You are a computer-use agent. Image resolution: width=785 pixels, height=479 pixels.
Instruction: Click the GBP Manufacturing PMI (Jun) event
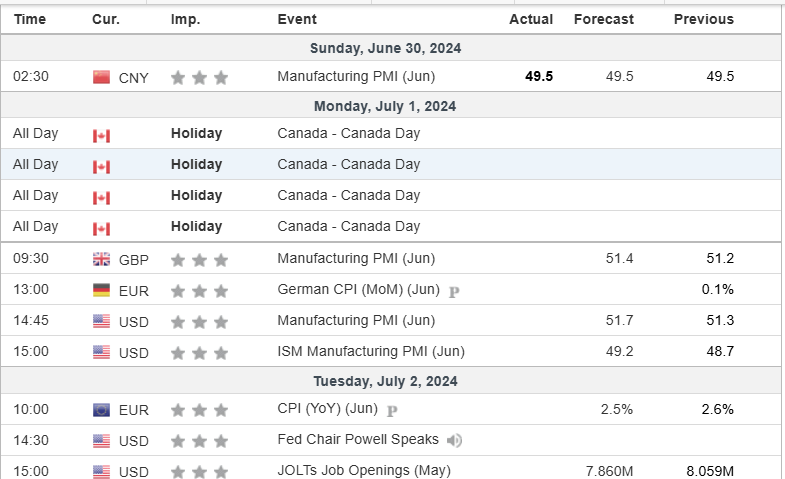[355, 258]
